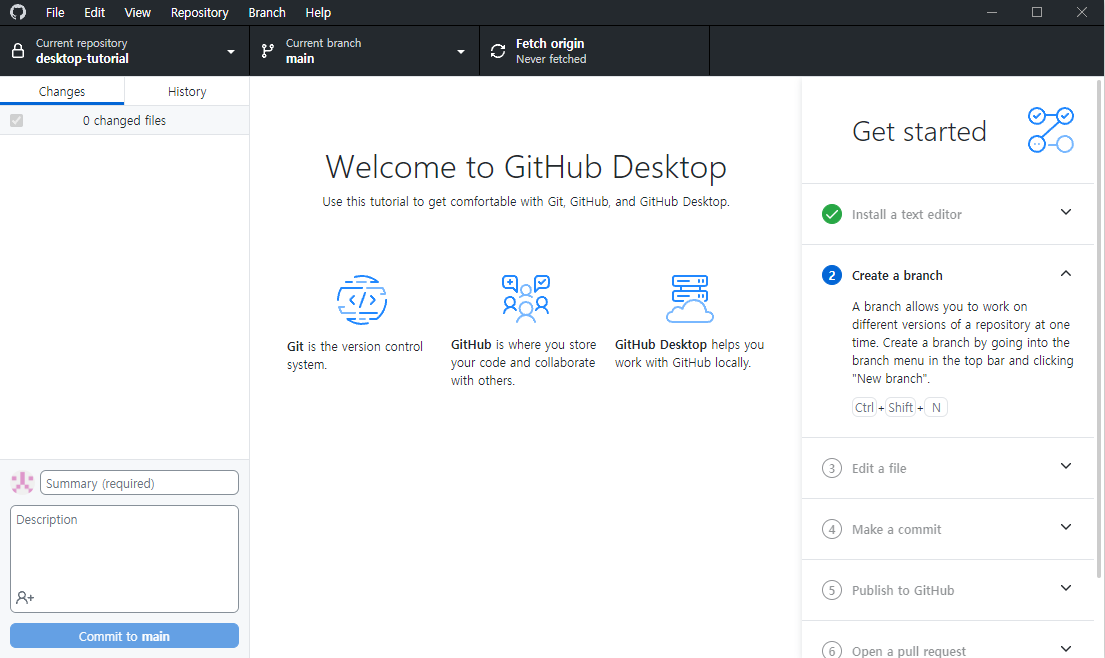
Task: Click the Ctrl key hint
Action: pos(864,407)
